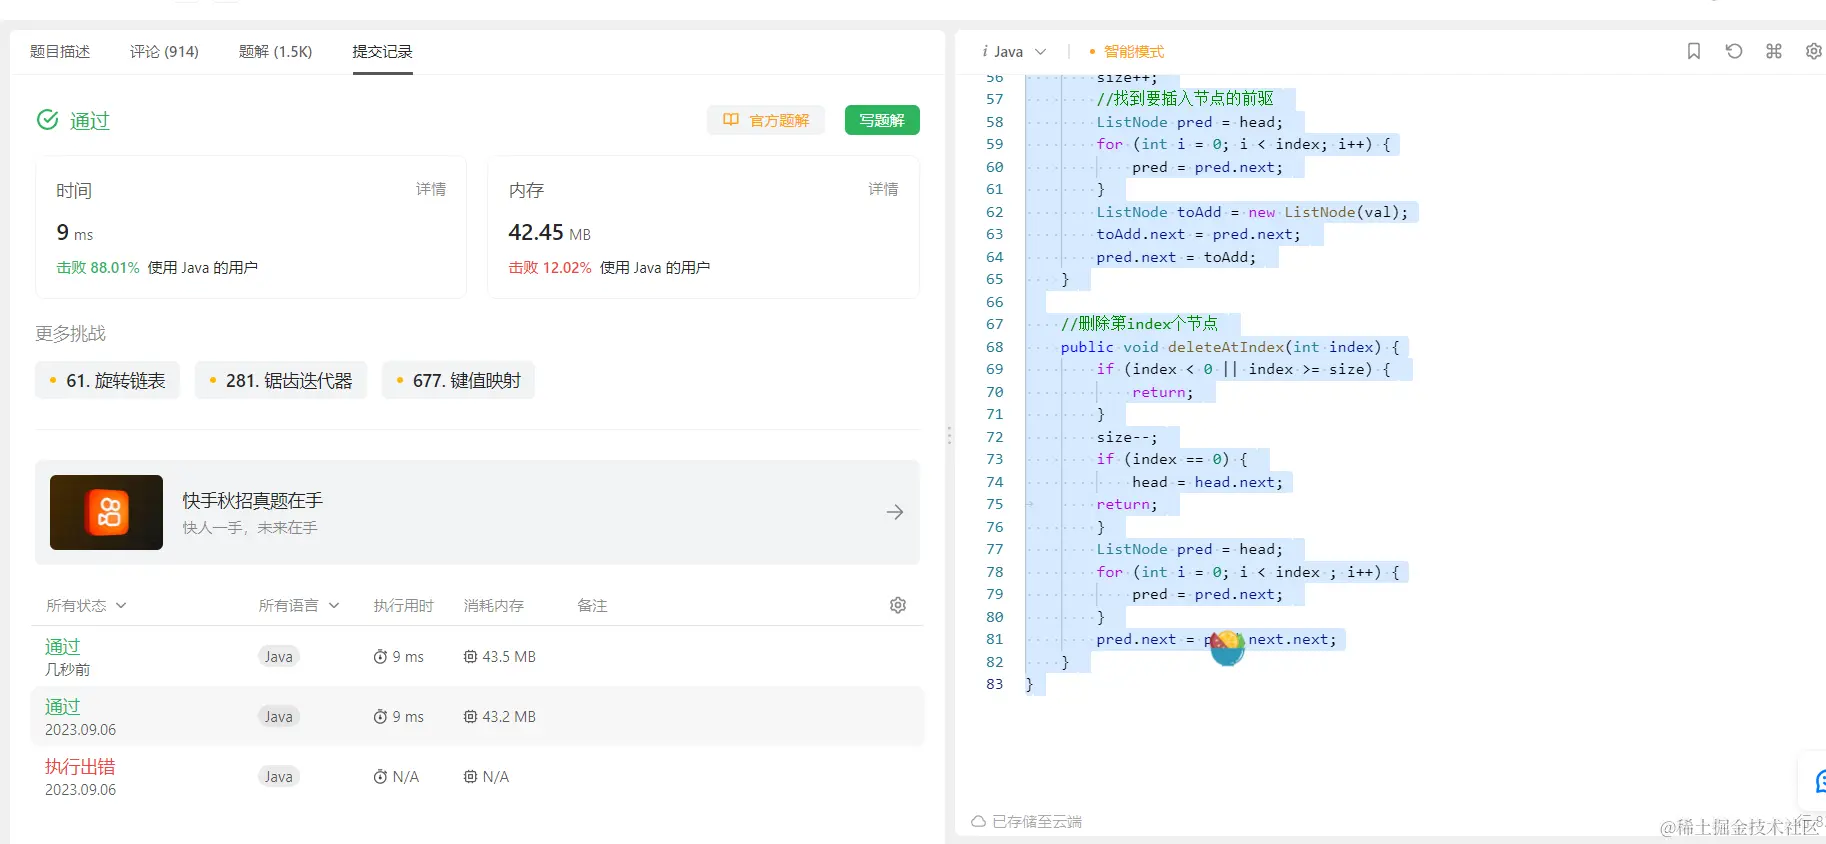
Task: Click the cloud saved icon in status bar
Action: pyautogui.click(x=978, y=822)
